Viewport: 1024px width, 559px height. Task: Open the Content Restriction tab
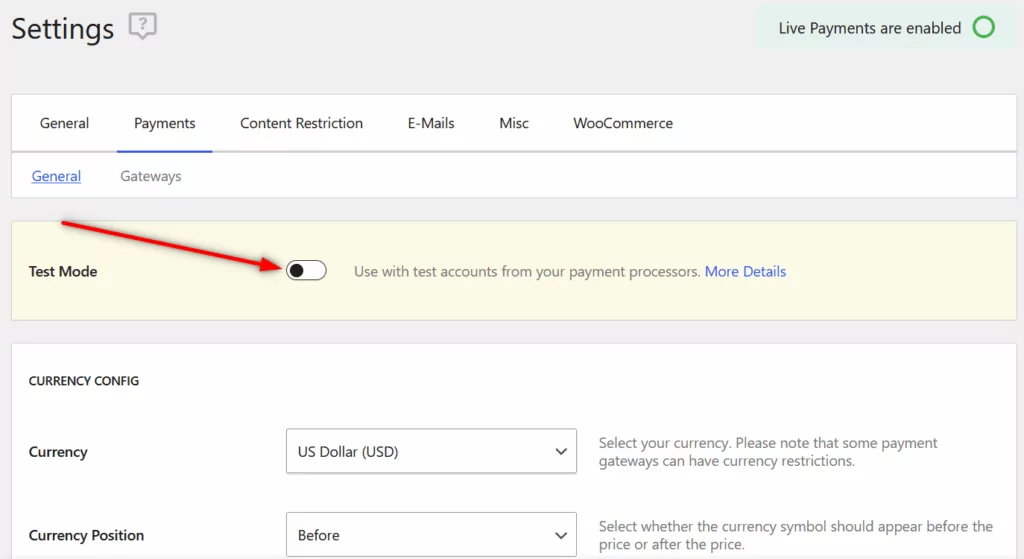[x=301, y=123]
